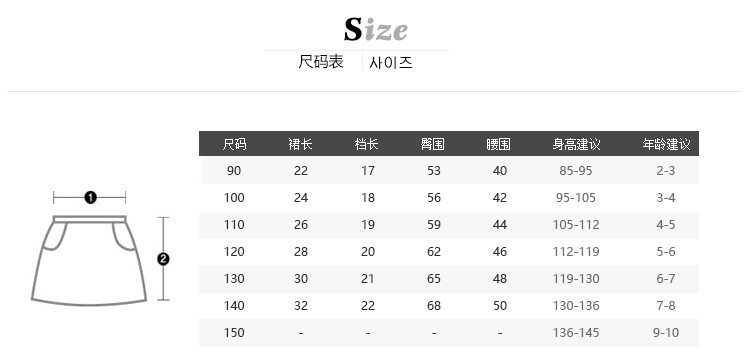Click the 9-10 age suggestion cell
Screen dimensions: 750x360
click(x=666, y=332)
